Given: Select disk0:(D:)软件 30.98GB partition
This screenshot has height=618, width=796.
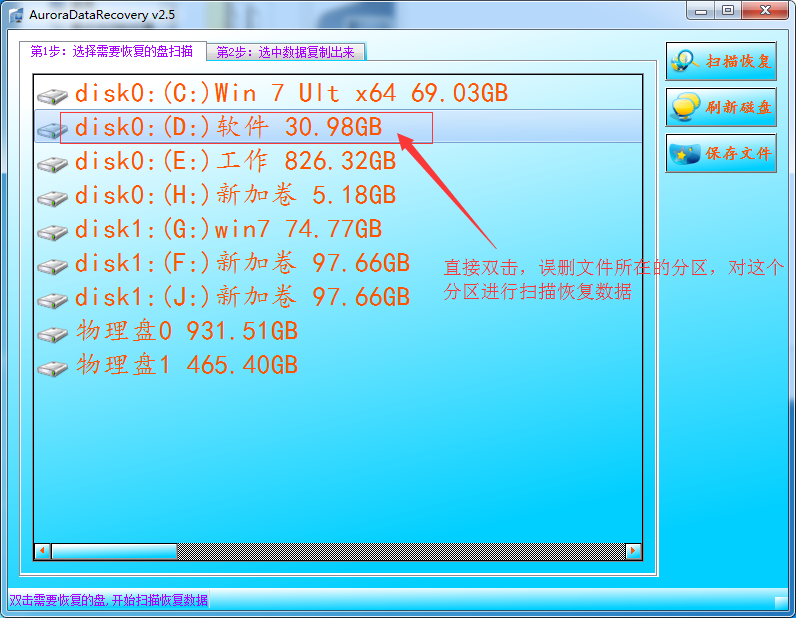Looking at the screenshot, I should (338, 126).
